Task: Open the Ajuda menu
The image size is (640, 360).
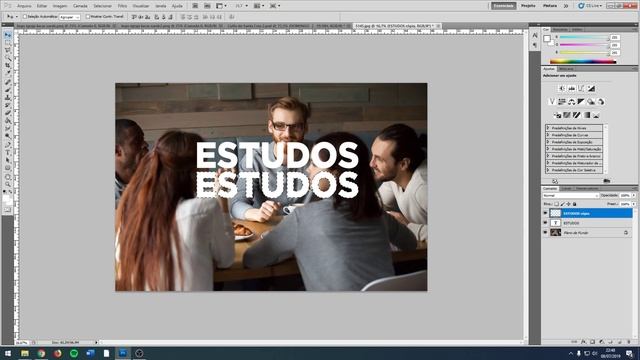Action: pos(177,6)
